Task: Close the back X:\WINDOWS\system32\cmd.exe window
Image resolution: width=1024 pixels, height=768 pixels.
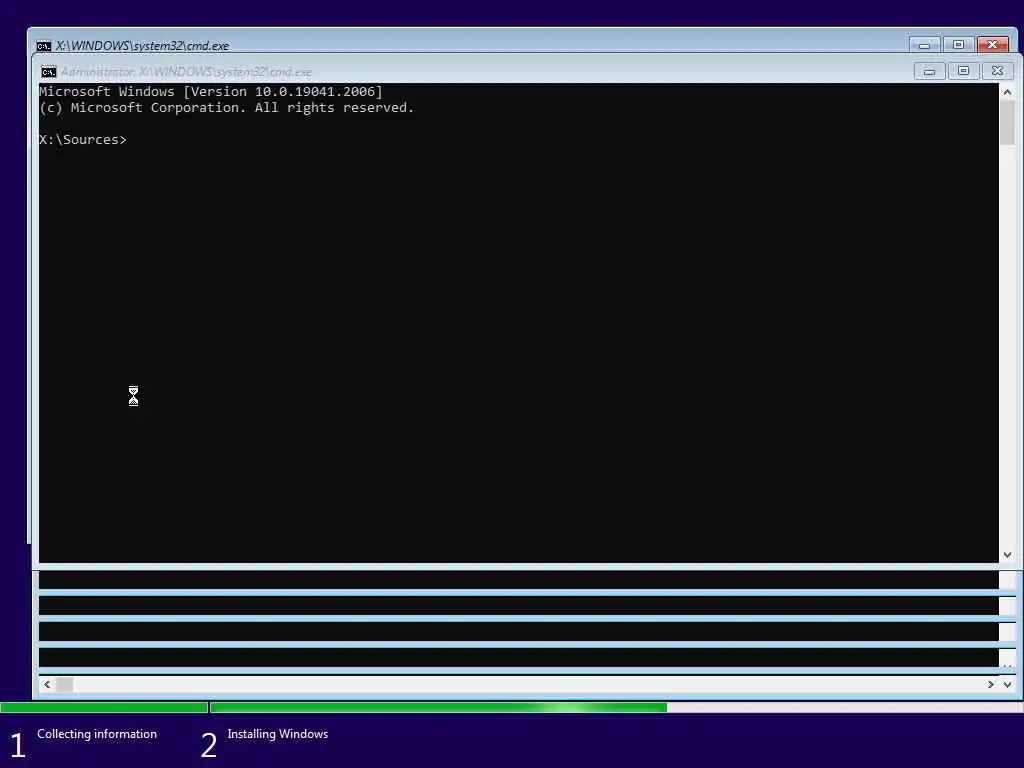Action: [993, 45]
